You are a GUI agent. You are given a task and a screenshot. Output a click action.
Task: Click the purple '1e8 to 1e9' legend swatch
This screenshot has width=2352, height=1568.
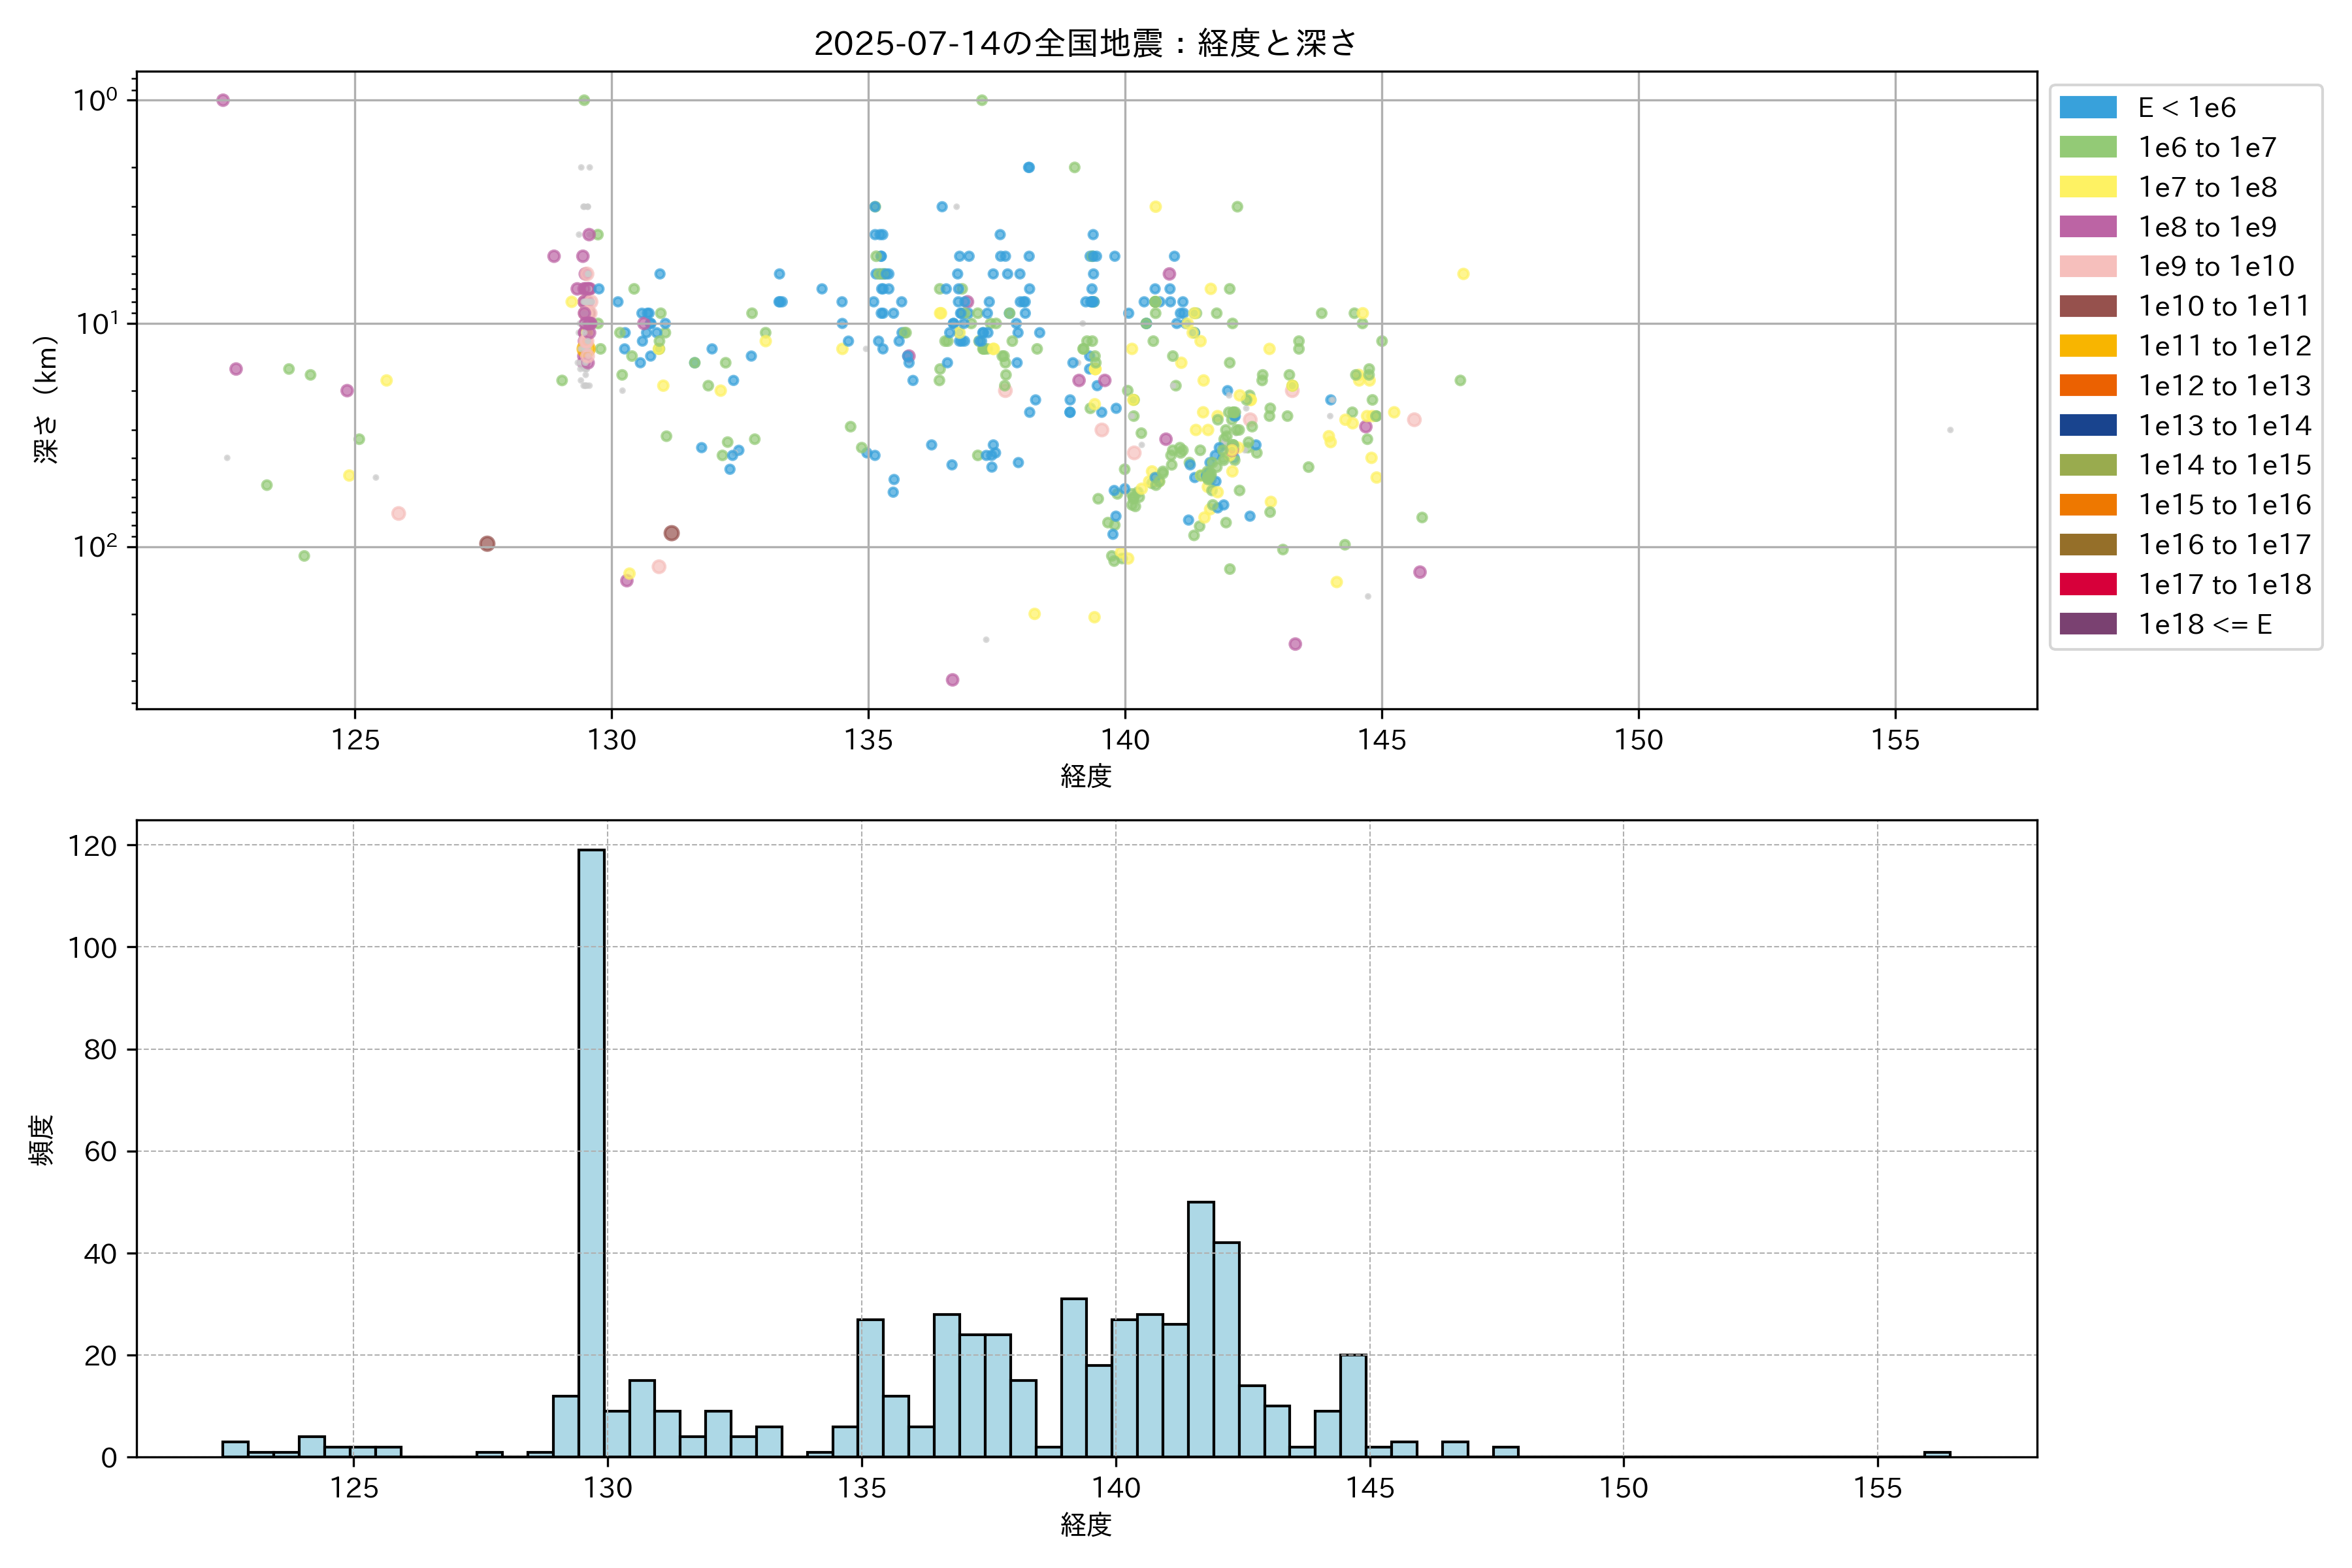pos(2087,227)
